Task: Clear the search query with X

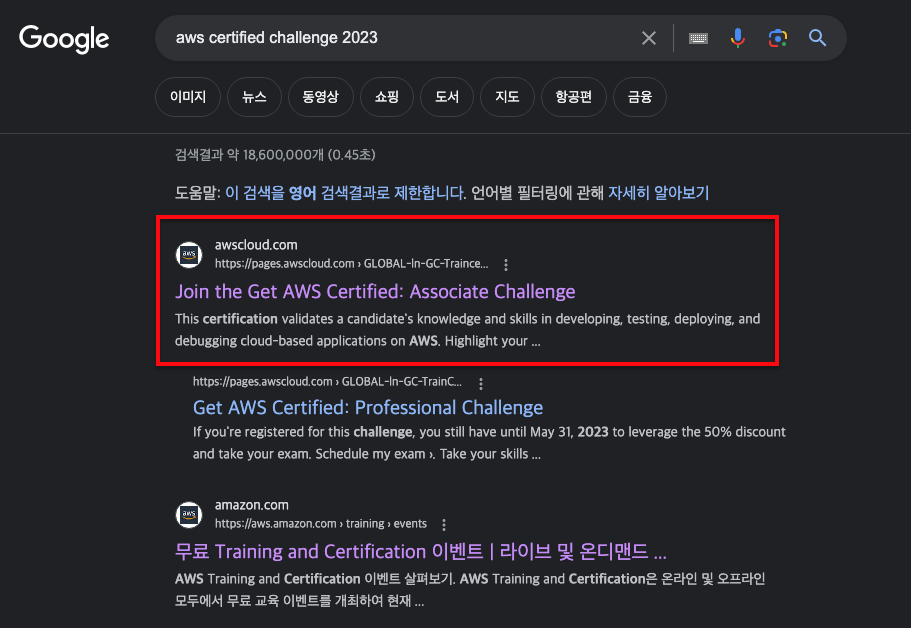Action: click(648, 38)
